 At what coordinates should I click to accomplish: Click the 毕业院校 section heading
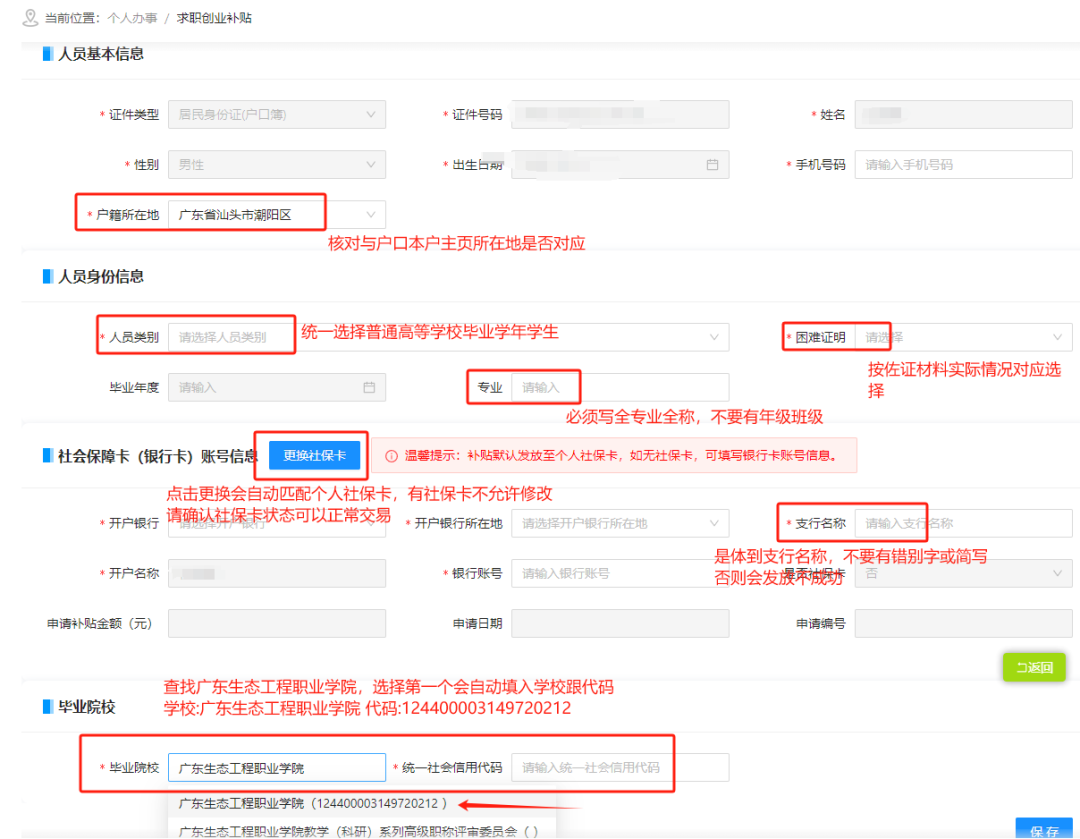tap(87, 707)
